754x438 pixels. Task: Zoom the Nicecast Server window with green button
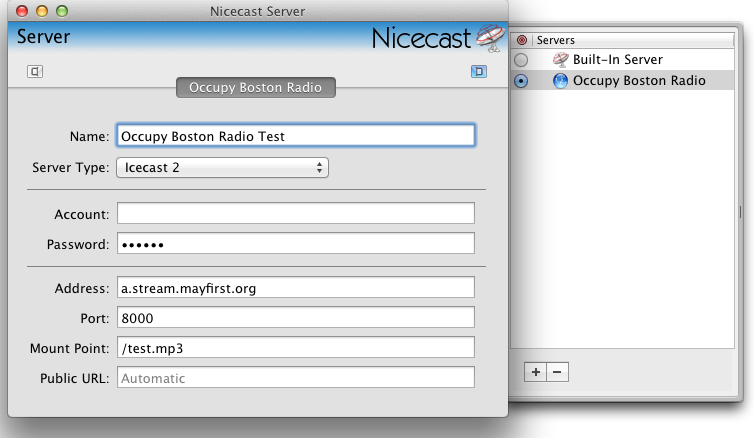point(62,11)
